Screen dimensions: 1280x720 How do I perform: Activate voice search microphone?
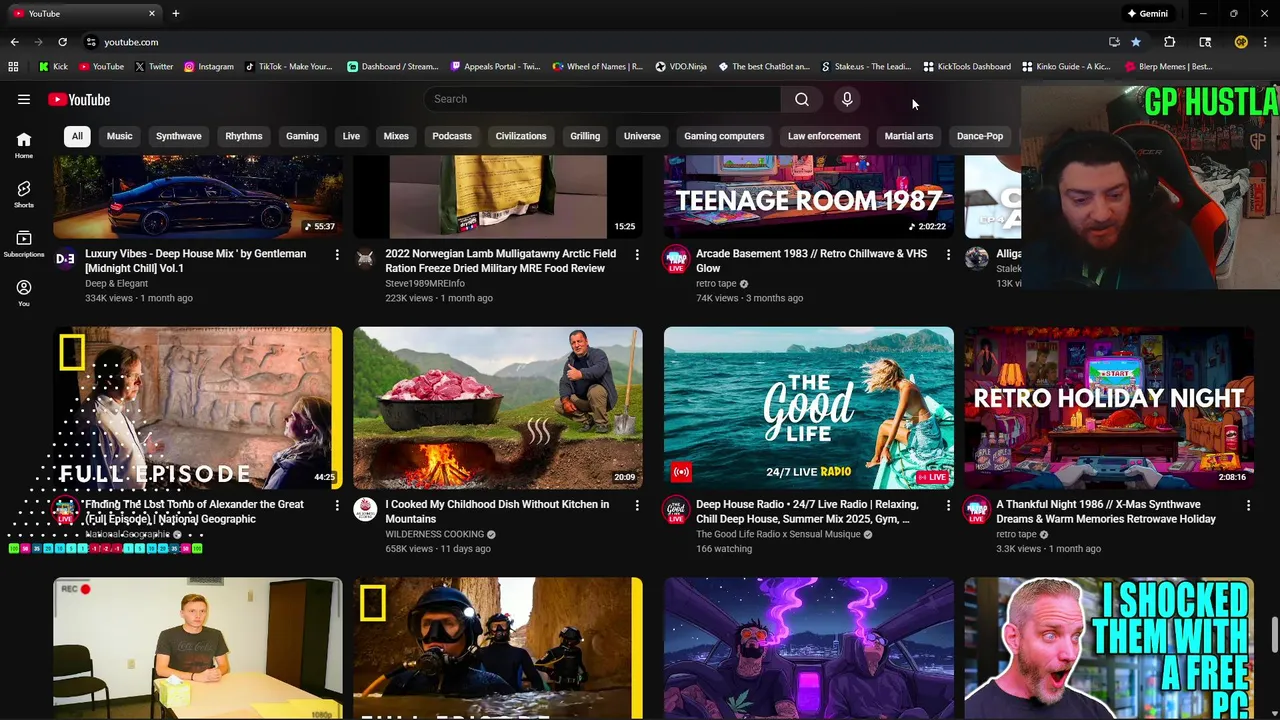847,99
